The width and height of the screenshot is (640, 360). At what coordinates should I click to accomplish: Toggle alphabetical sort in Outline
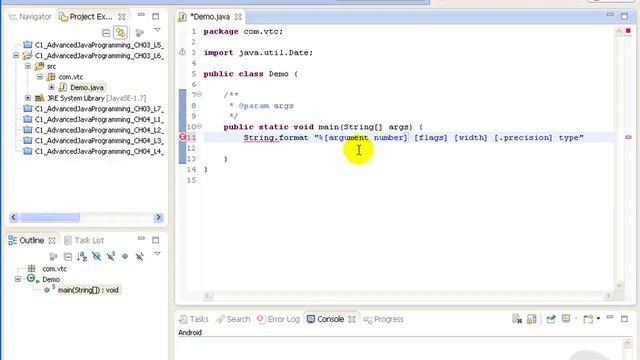point(82,256)
